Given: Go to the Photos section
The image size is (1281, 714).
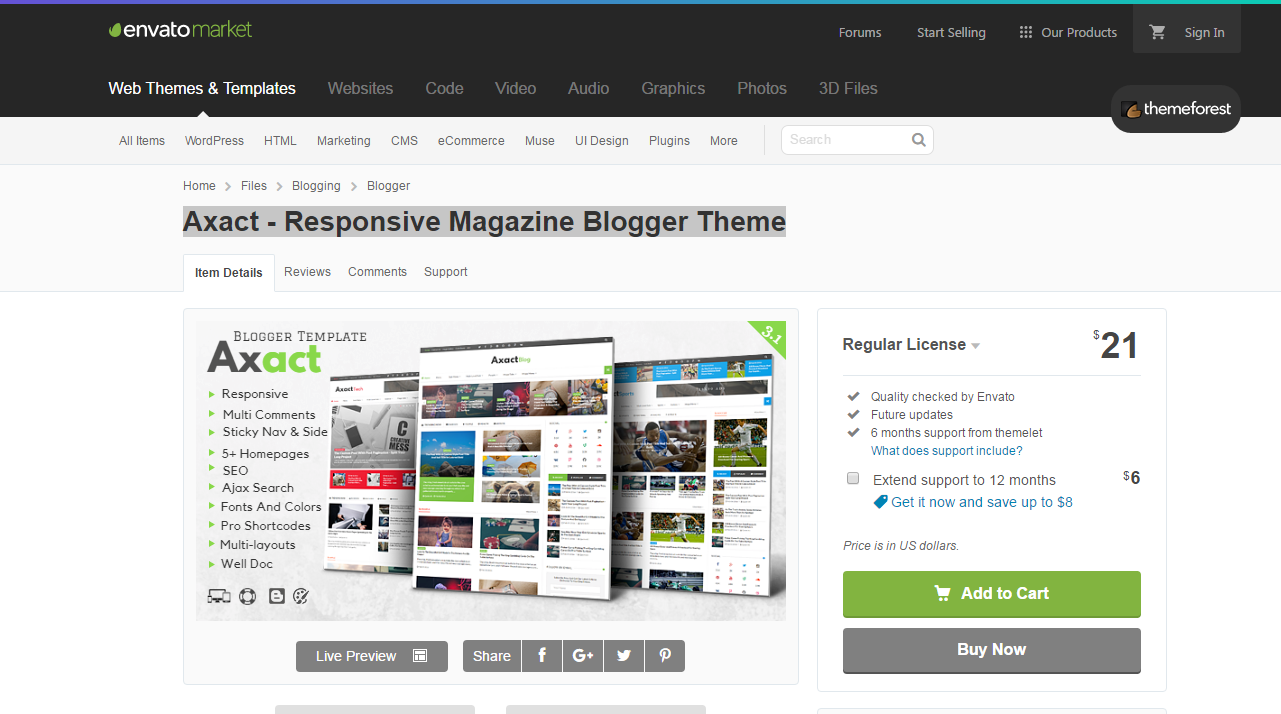Looking at the screenshot, I should (762, 88).
